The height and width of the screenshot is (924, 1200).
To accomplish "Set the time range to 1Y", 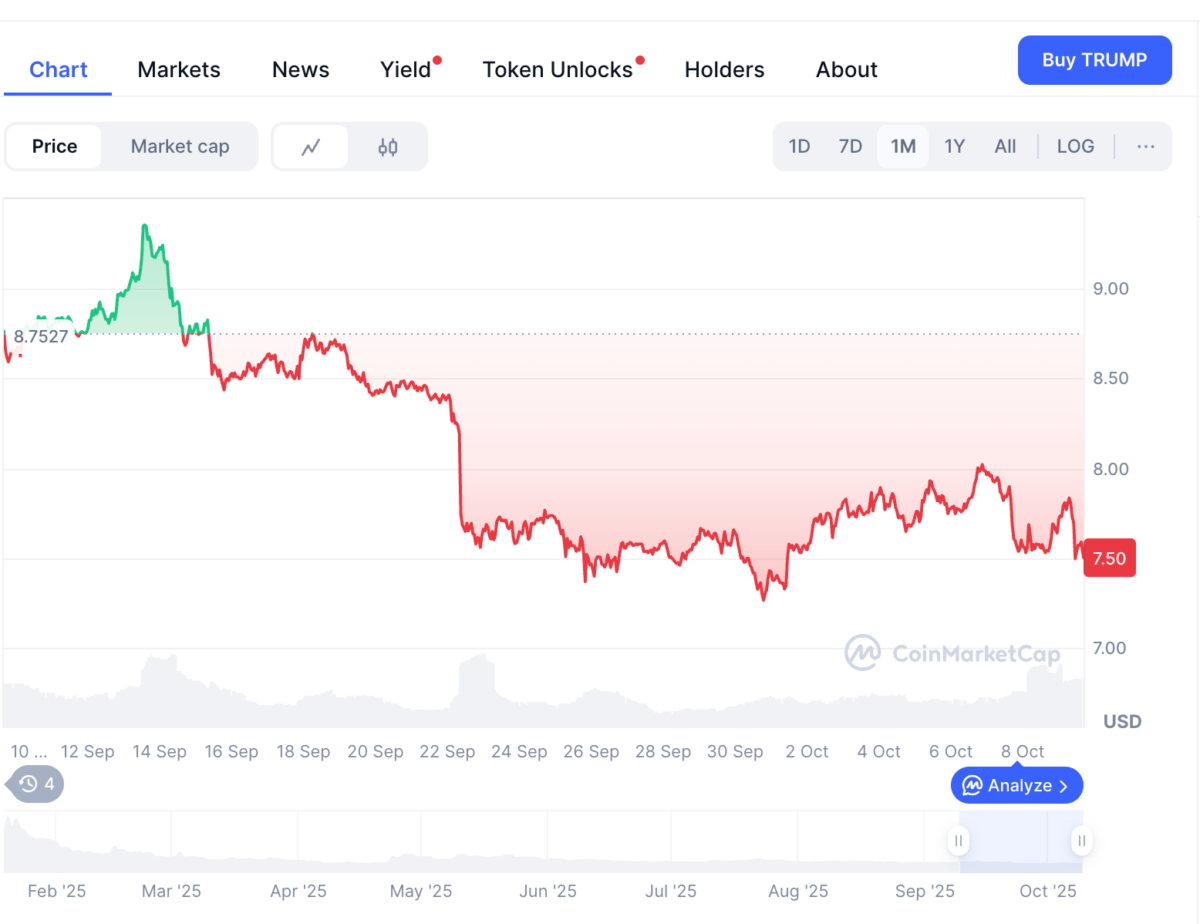I will click(954, 147).
